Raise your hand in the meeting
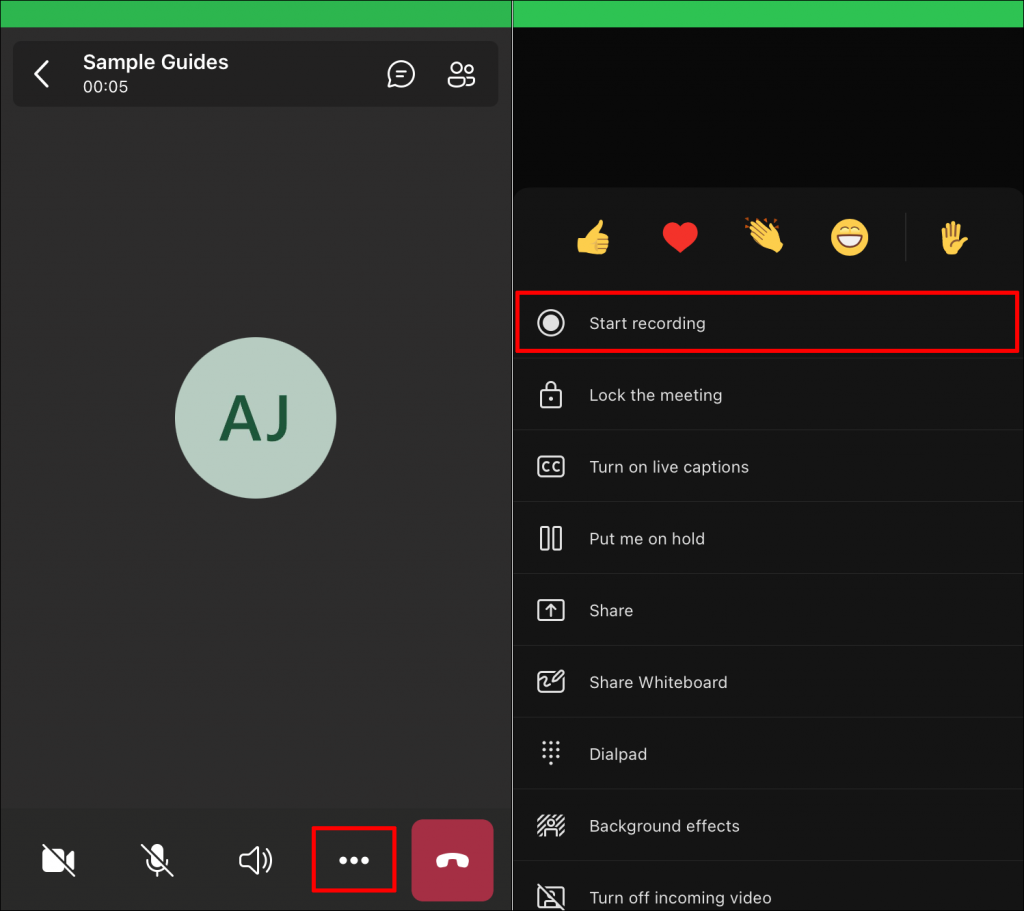Image resolution: width=1024 pixels, height=911 pixels. (953, 237)
